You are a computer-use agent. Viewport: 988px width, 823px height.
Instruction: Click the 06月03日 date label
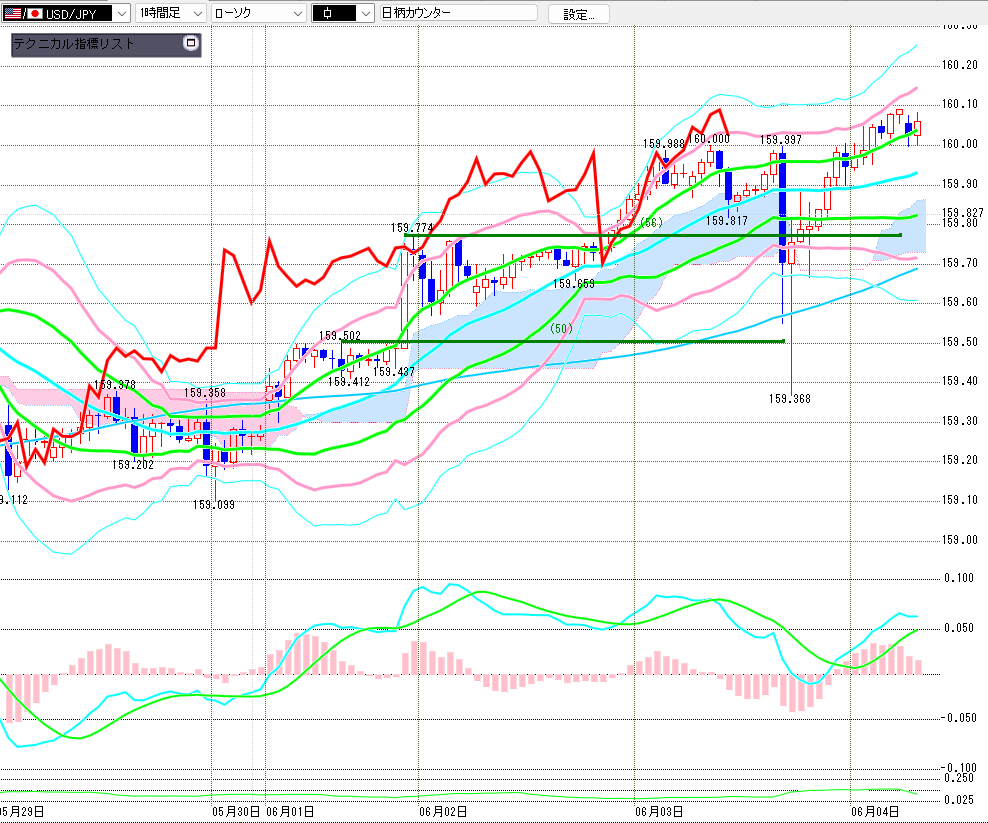point(658,812)
